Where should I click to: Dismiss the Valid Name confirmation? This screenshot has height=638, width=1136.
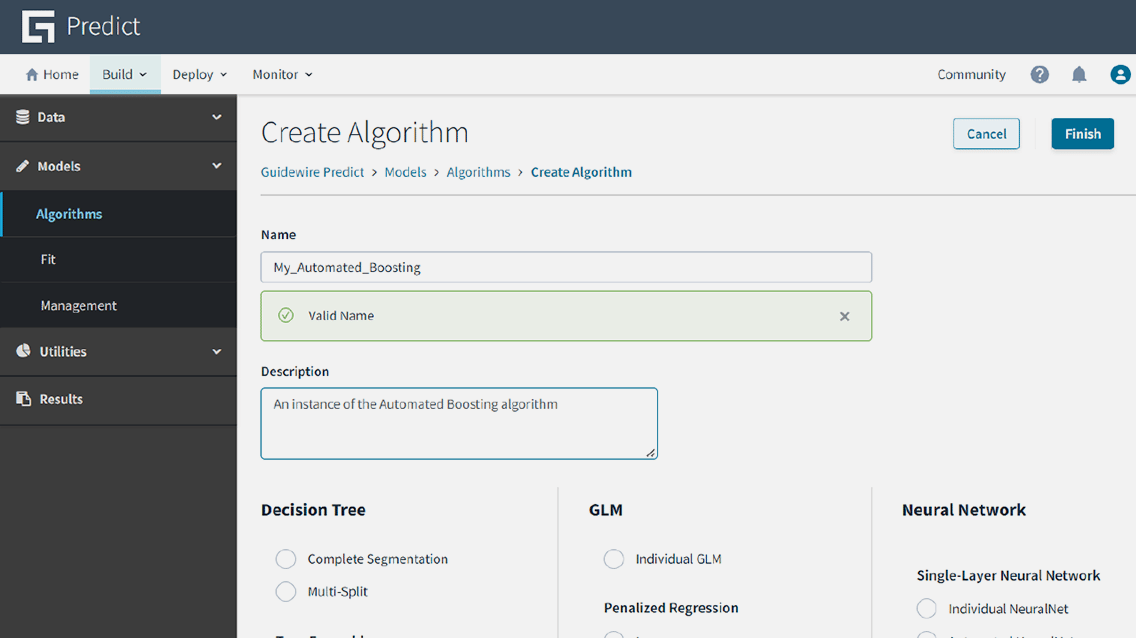(845, 315)
